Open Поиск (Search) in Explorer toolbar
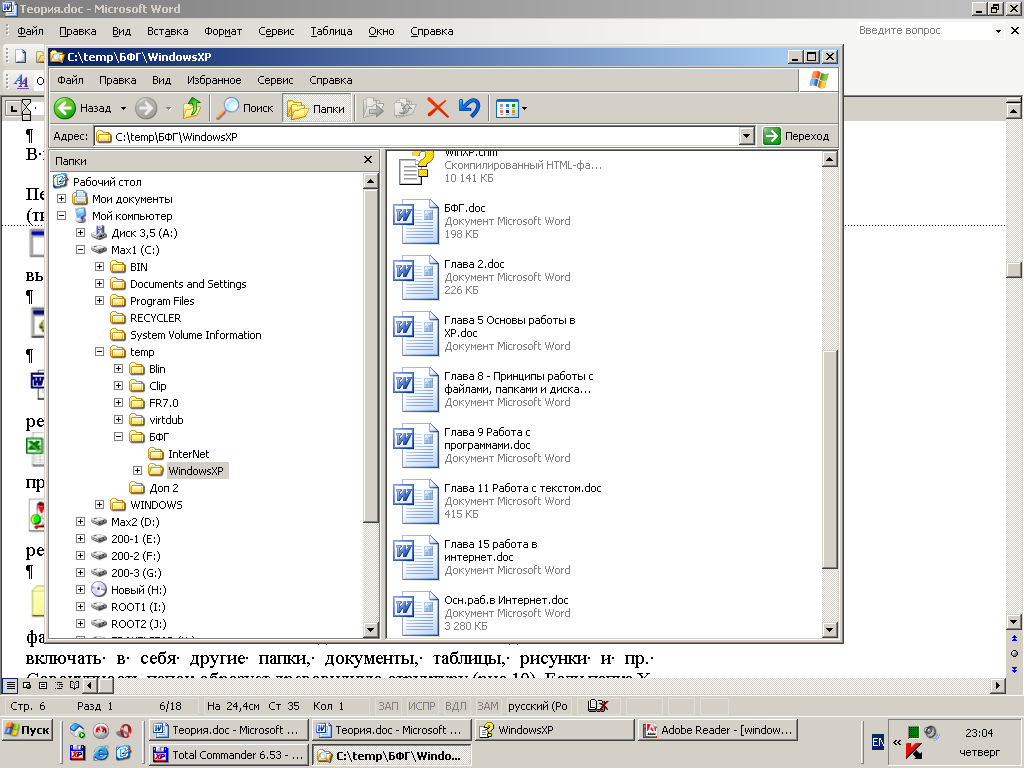 246,108
